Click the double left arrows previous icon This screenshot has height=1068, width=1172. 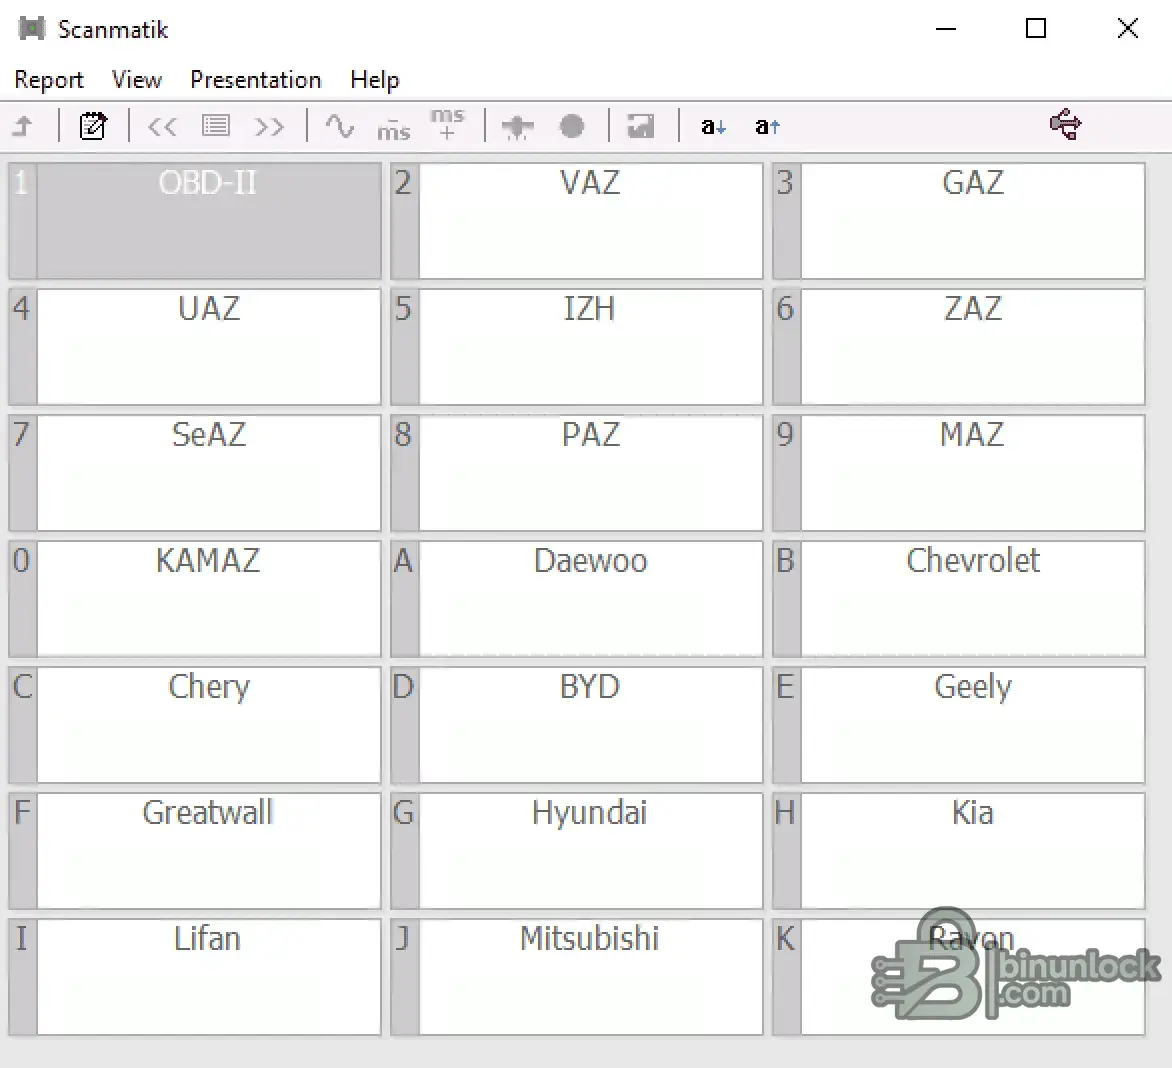tap(162, 126)
